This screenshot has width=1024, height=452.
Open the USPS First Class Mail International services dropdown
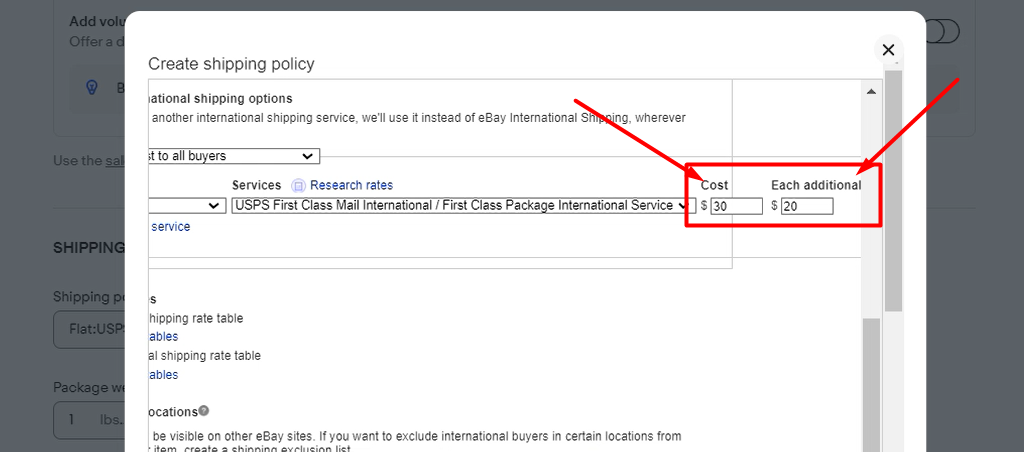point(464,206)
